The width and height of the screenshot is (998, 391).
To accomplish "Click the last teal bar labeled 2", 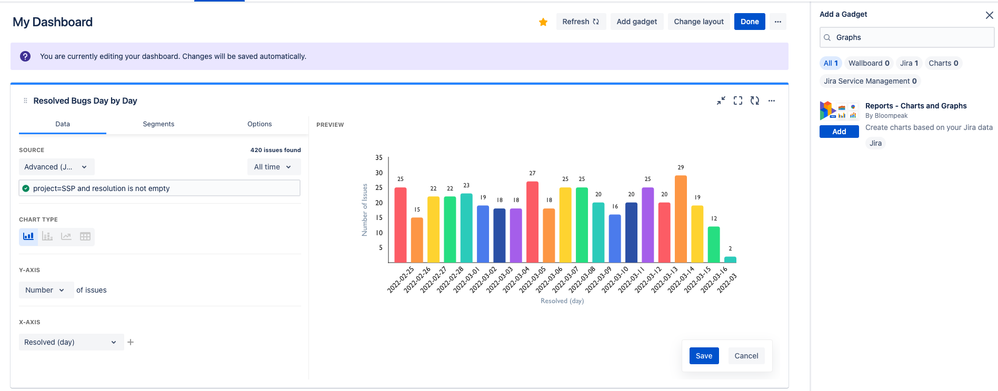I will click(730, 260).
